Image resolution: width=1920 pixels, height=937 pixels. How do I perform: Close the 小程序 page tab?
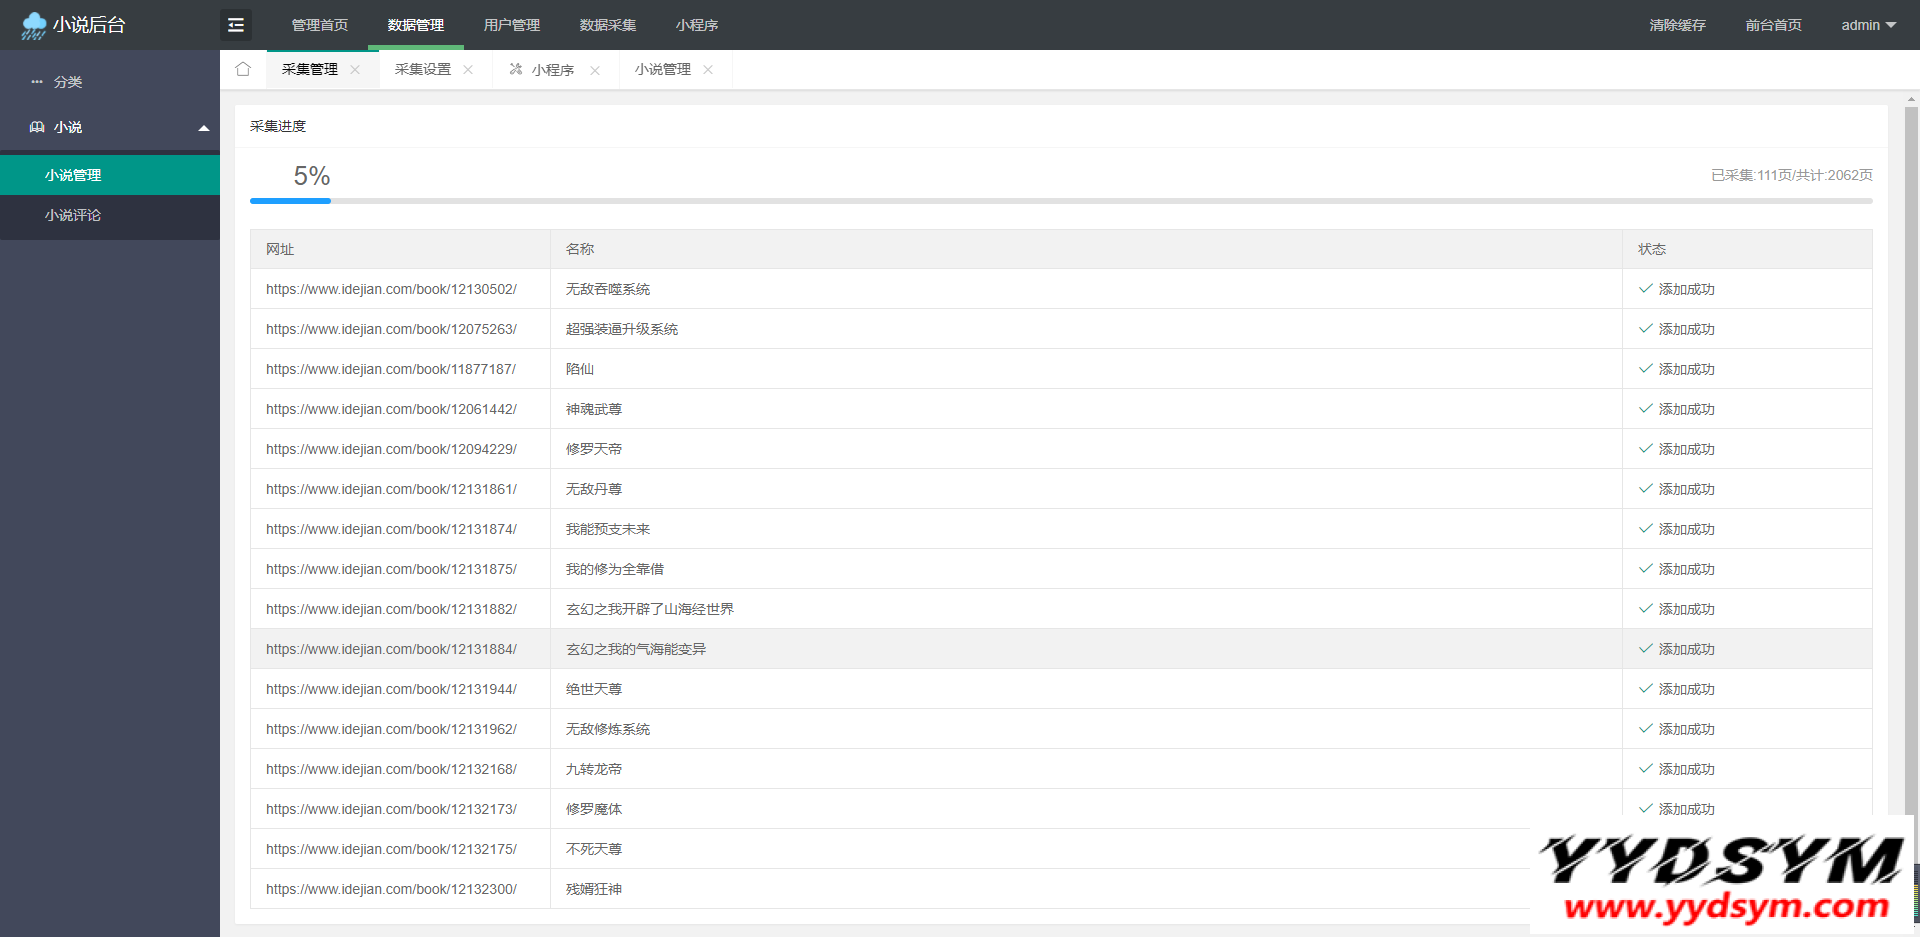tap(595, 70)
